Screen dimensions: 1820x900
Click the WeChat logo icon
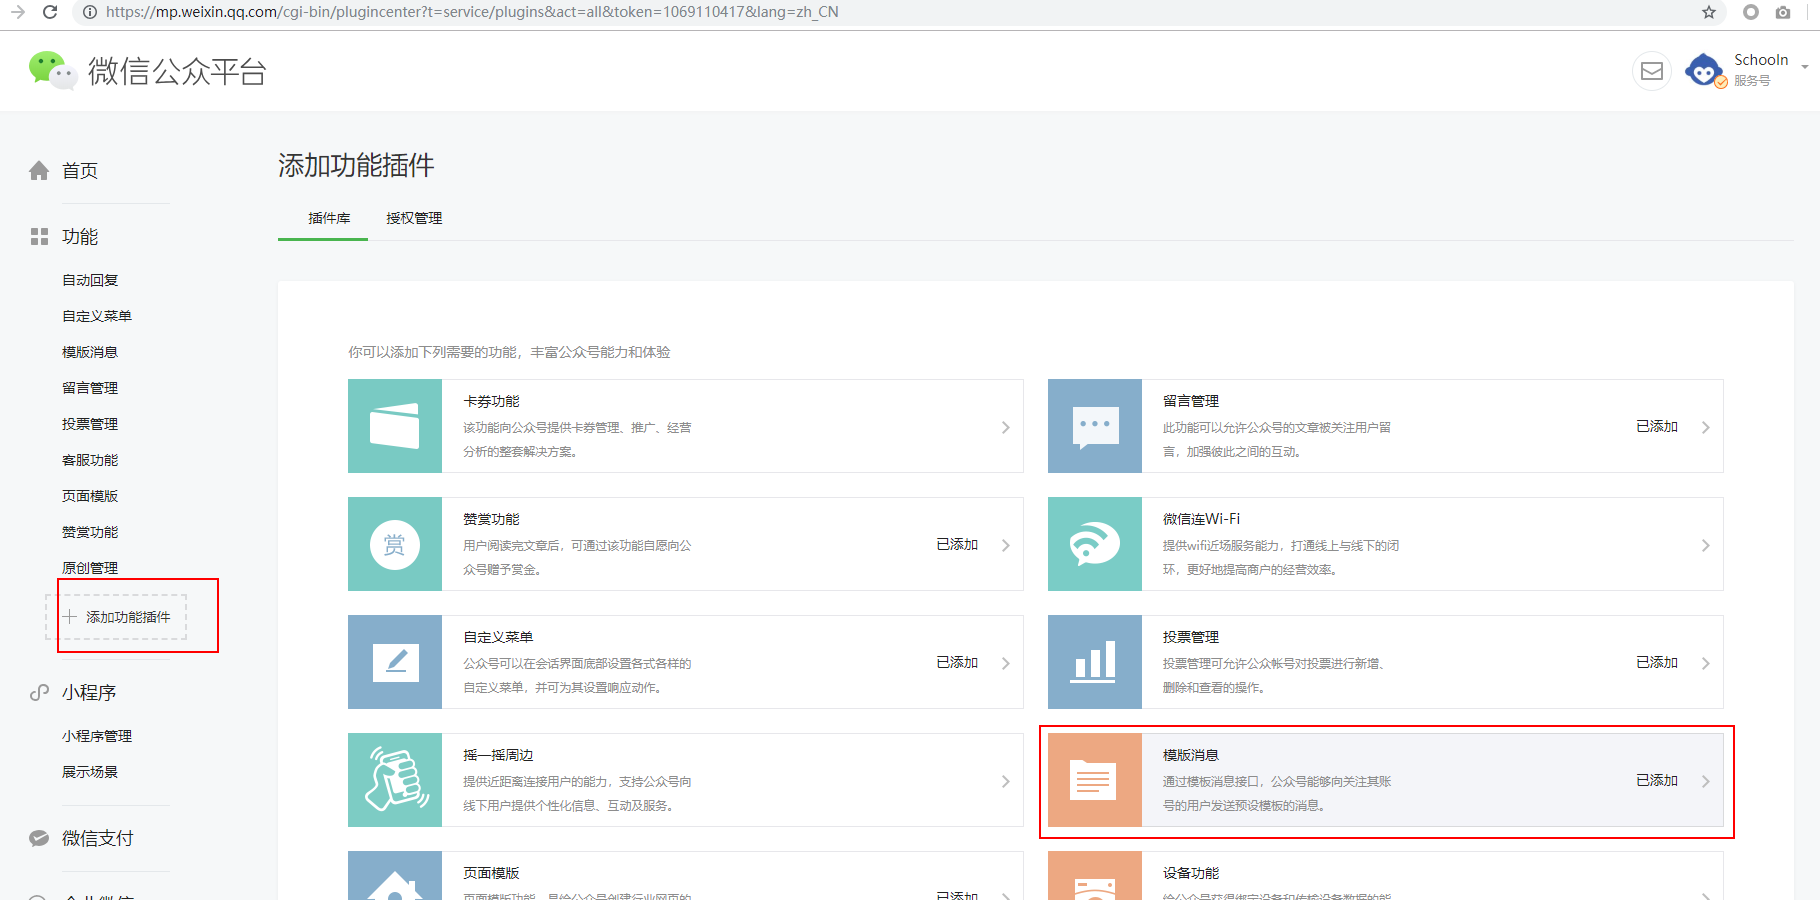[x=52, y=71]
